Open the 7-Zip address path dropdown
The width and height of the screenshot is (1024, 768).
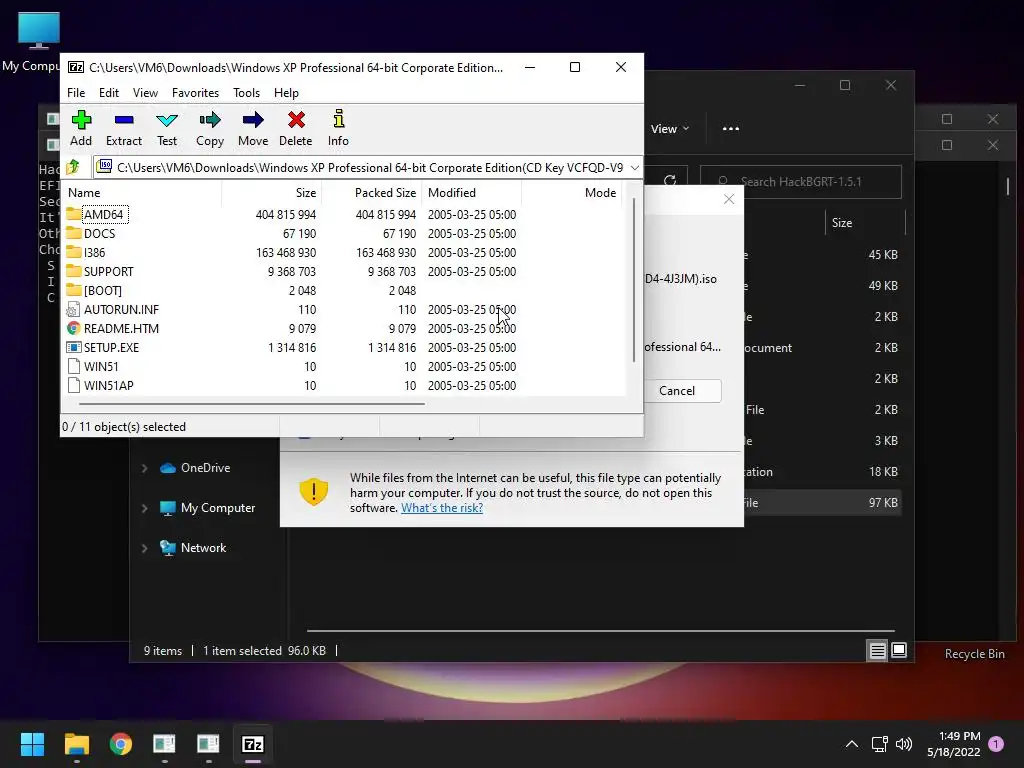click(x=634, y=168)
